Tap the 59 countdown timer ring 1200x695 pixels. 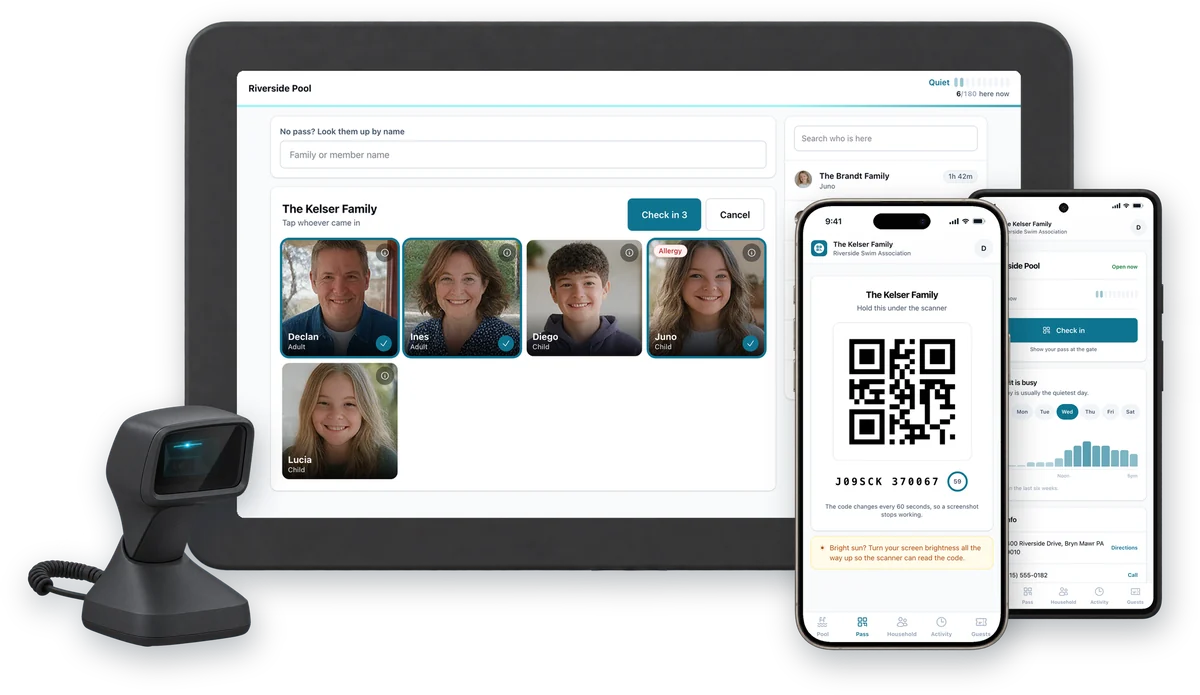click(957, 481)
